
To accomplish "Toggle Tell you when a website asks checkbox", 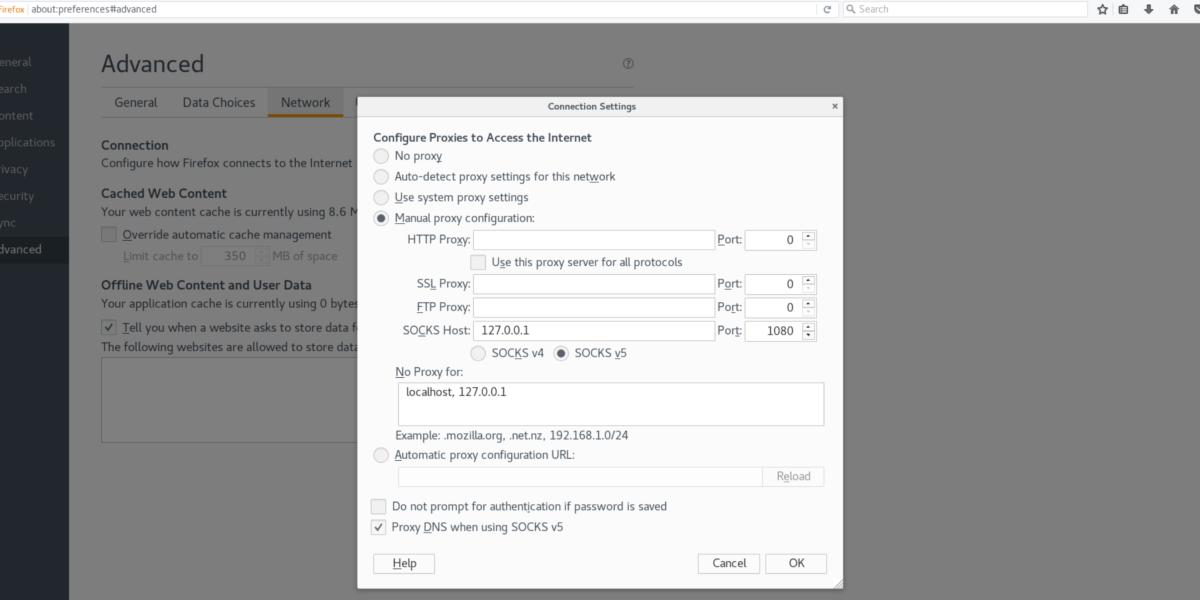I will [109, 327].
